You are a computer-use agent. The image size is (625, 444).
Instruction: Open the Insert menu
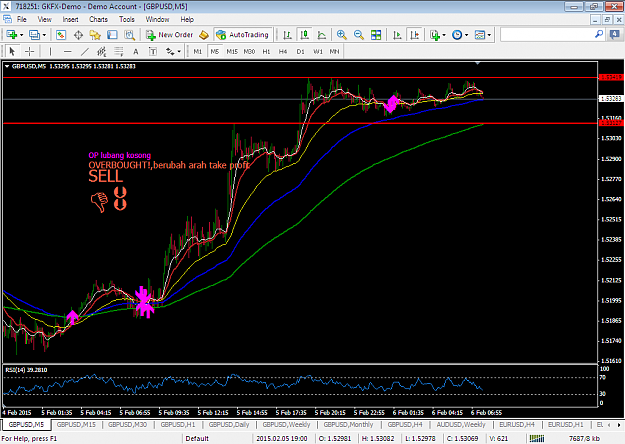click(70, 19)
